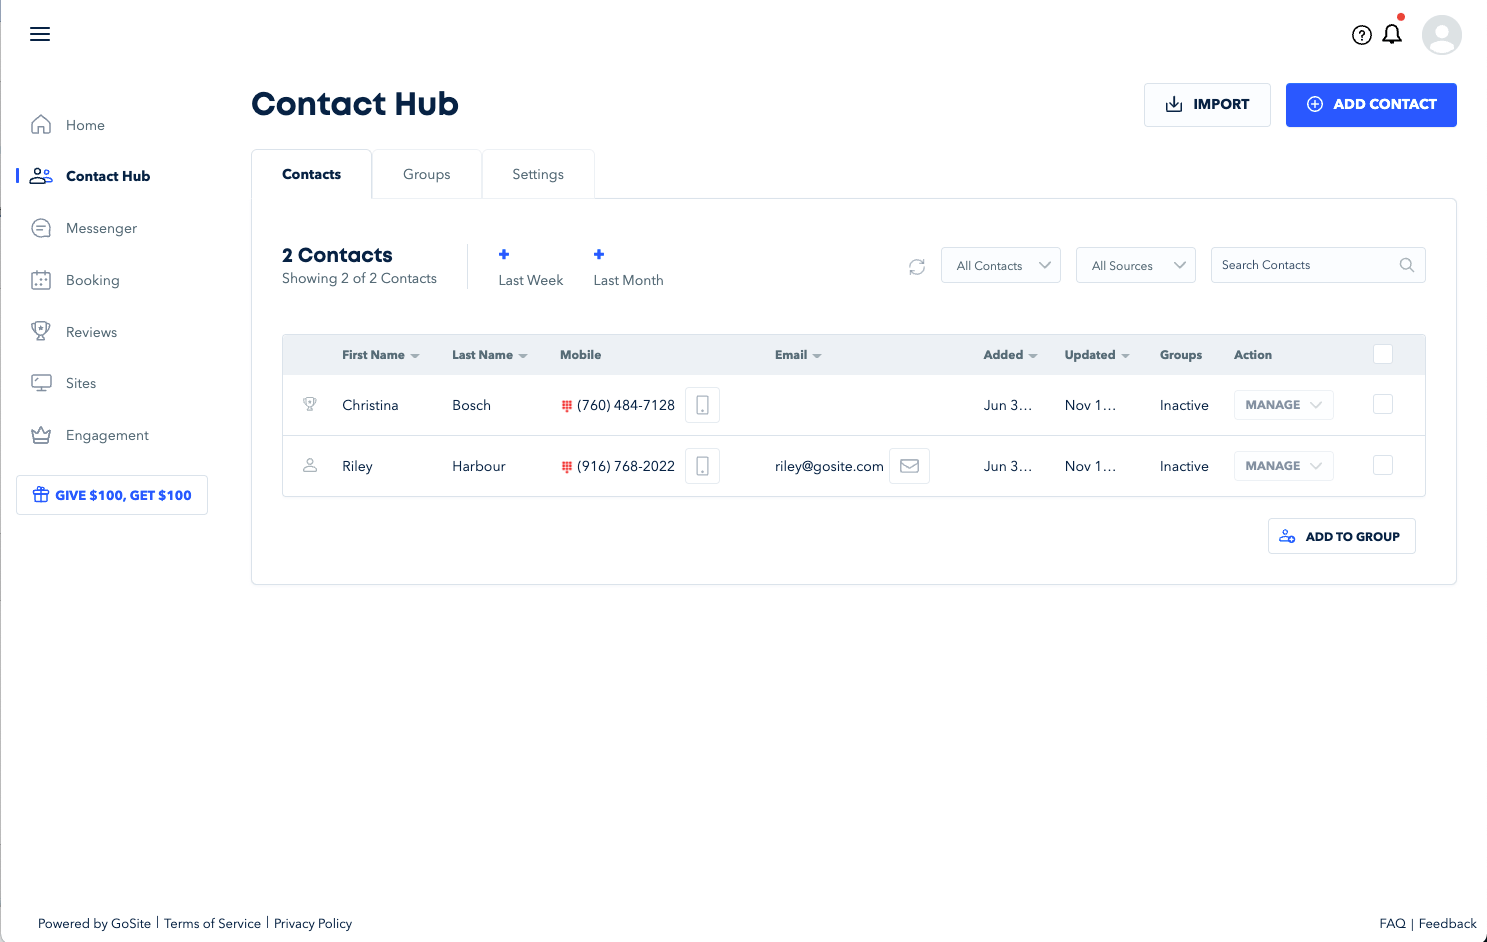Switch to the Settings tab
The height and width of the screenshot is (942, 1487).
538,174
